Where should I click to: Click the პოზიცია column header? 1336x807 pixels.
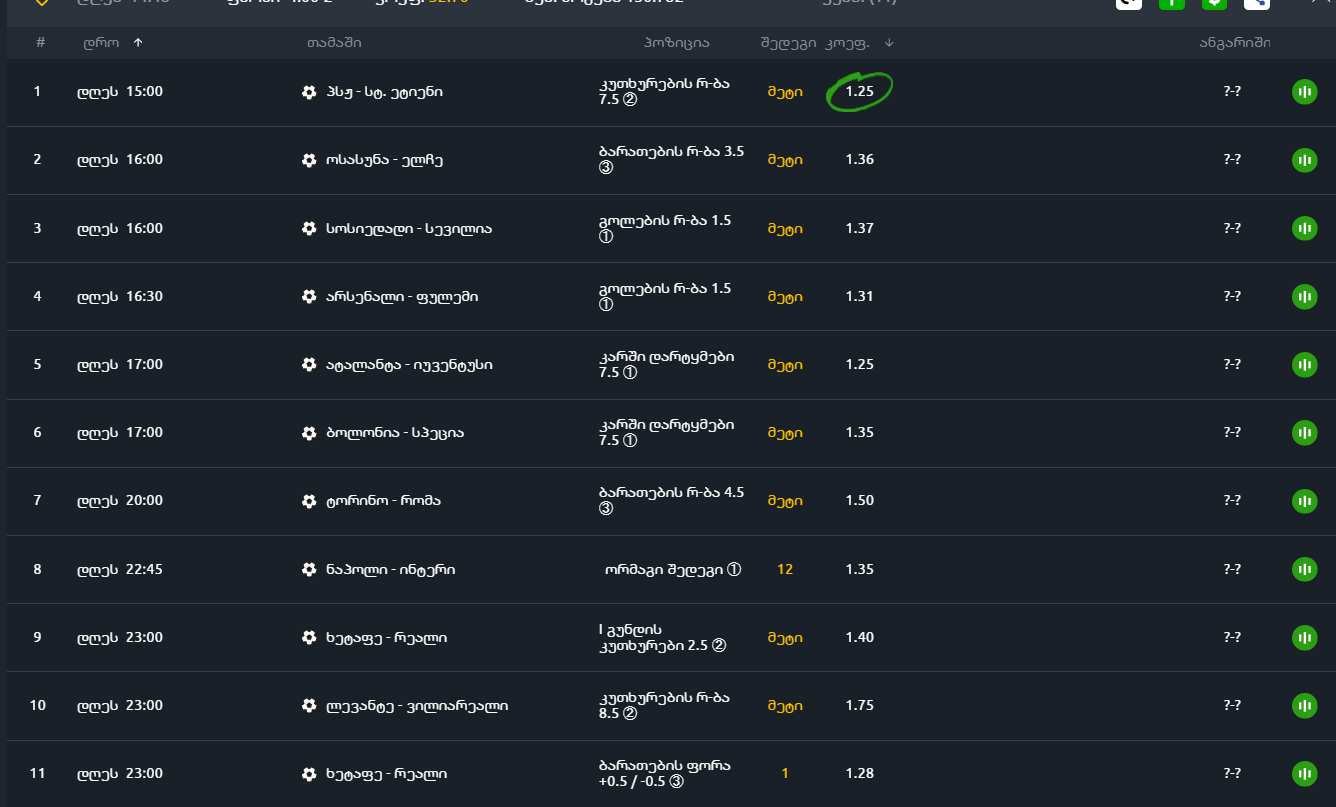coord(677,43)
